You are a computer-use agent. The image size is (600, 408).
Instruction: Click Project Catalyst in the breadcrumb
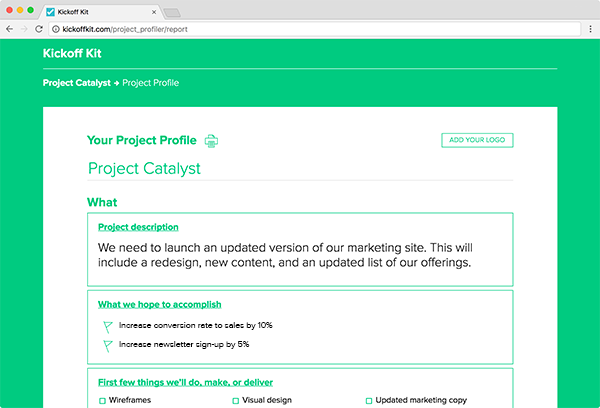pos(77,83)
